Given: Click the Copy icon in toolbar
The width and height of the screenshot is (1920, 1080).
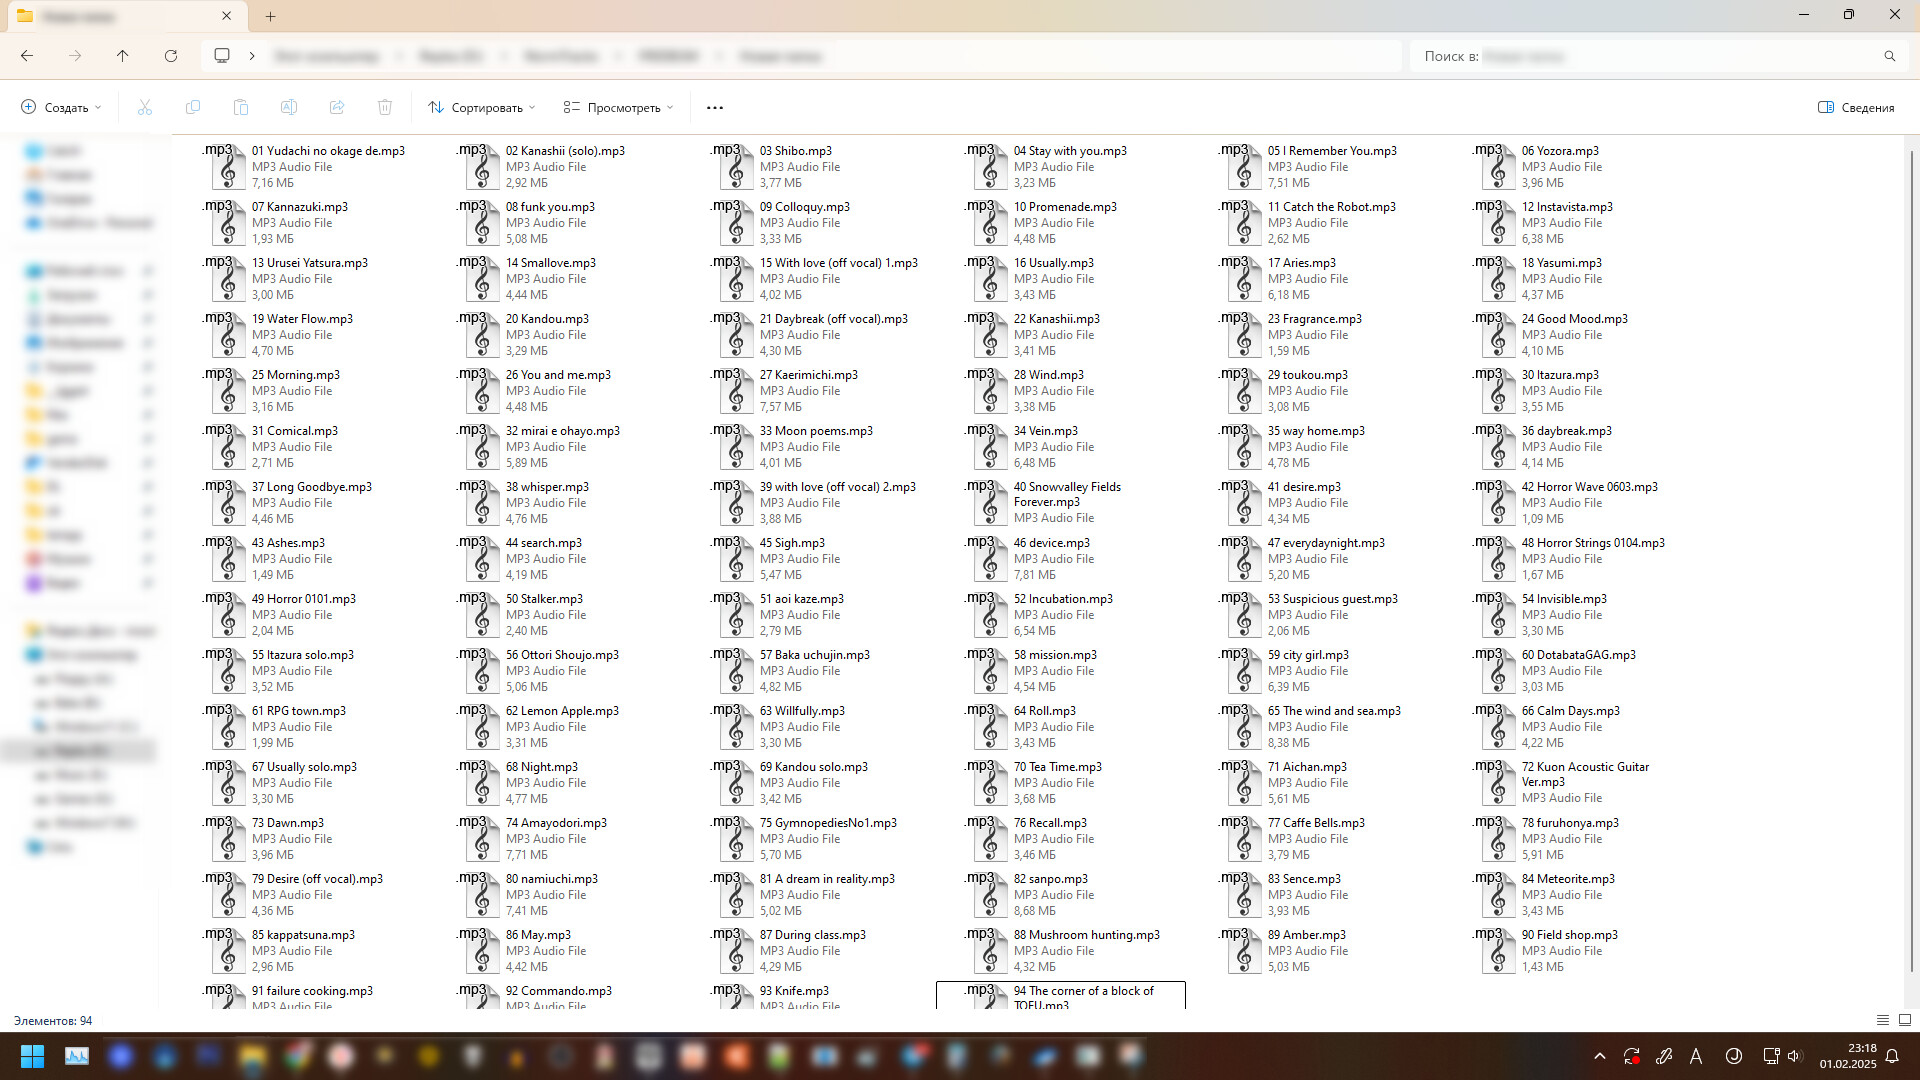Looking at the screenshot, I should point(193,107).
